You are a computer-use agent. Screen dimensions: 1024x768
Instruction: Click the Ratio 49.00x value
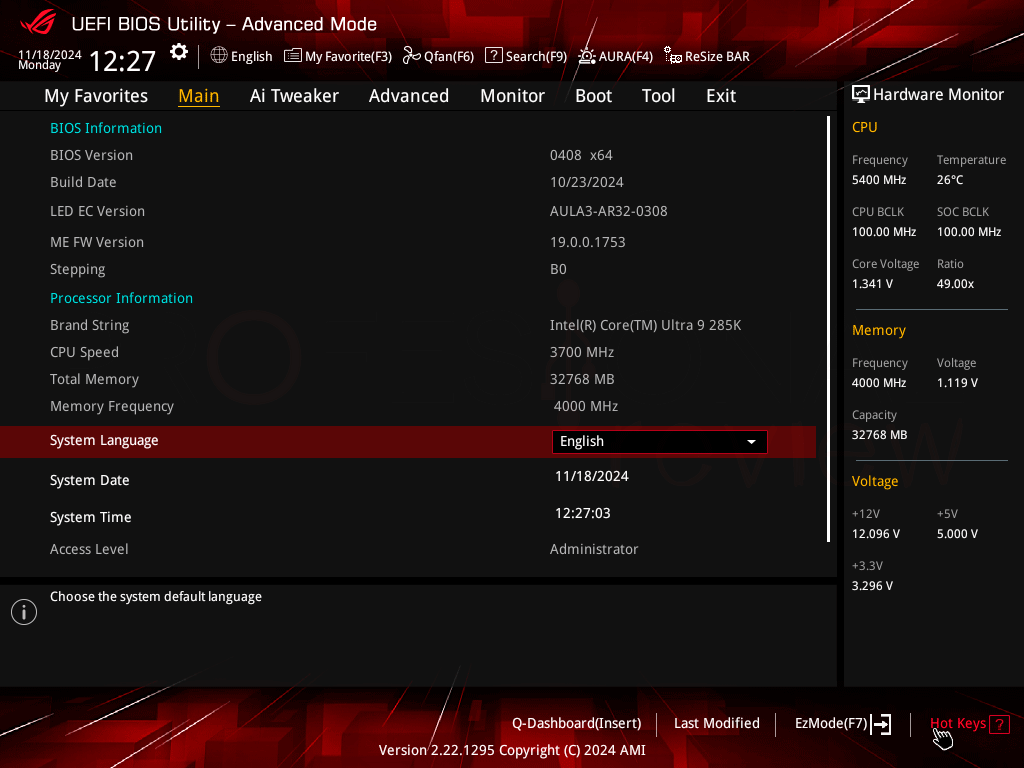pyautogui.click(x=955, y=284)
